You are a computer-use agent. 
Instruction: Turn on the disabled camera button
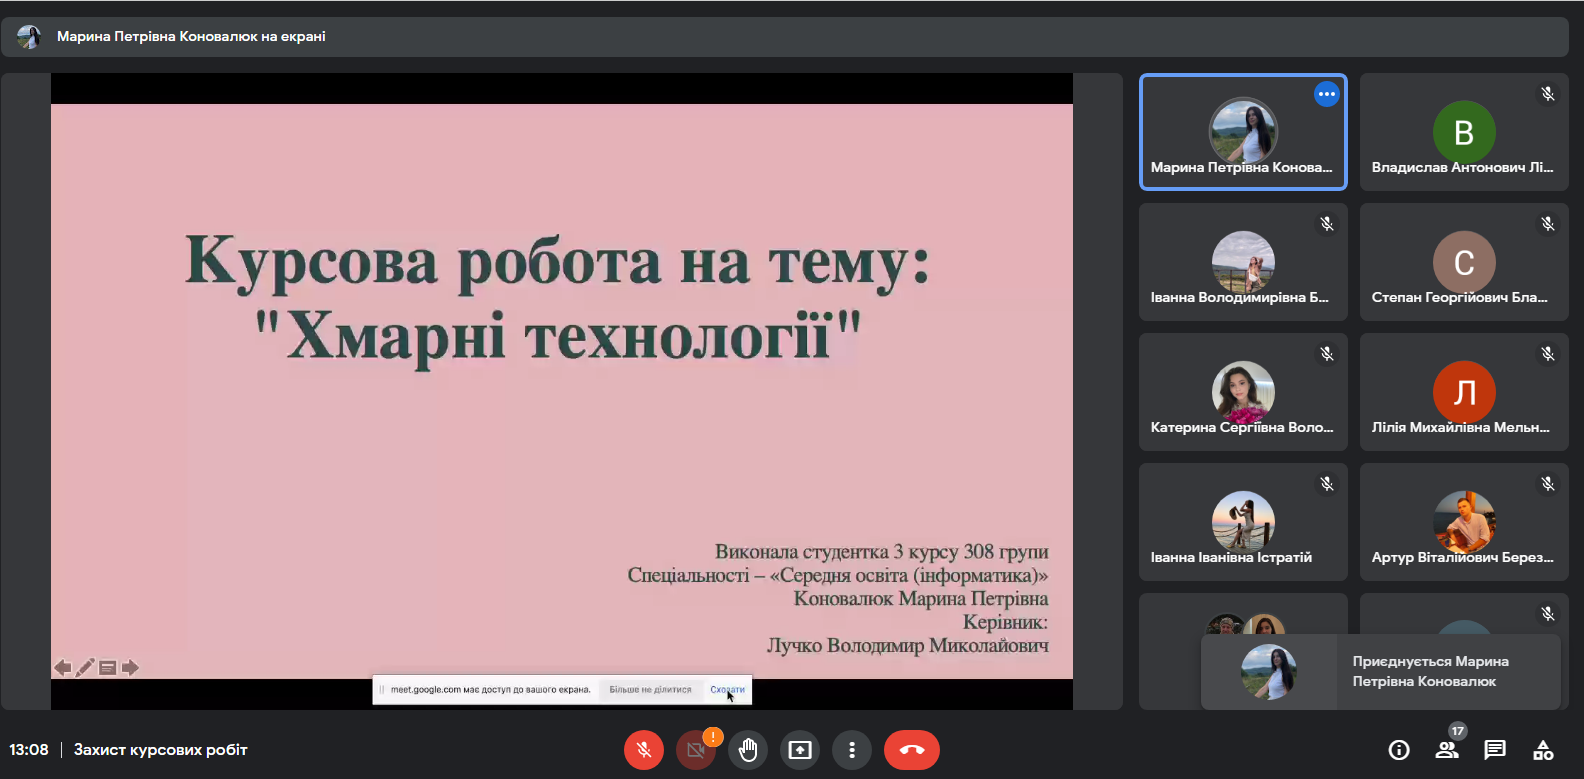[x=696, y=750]
